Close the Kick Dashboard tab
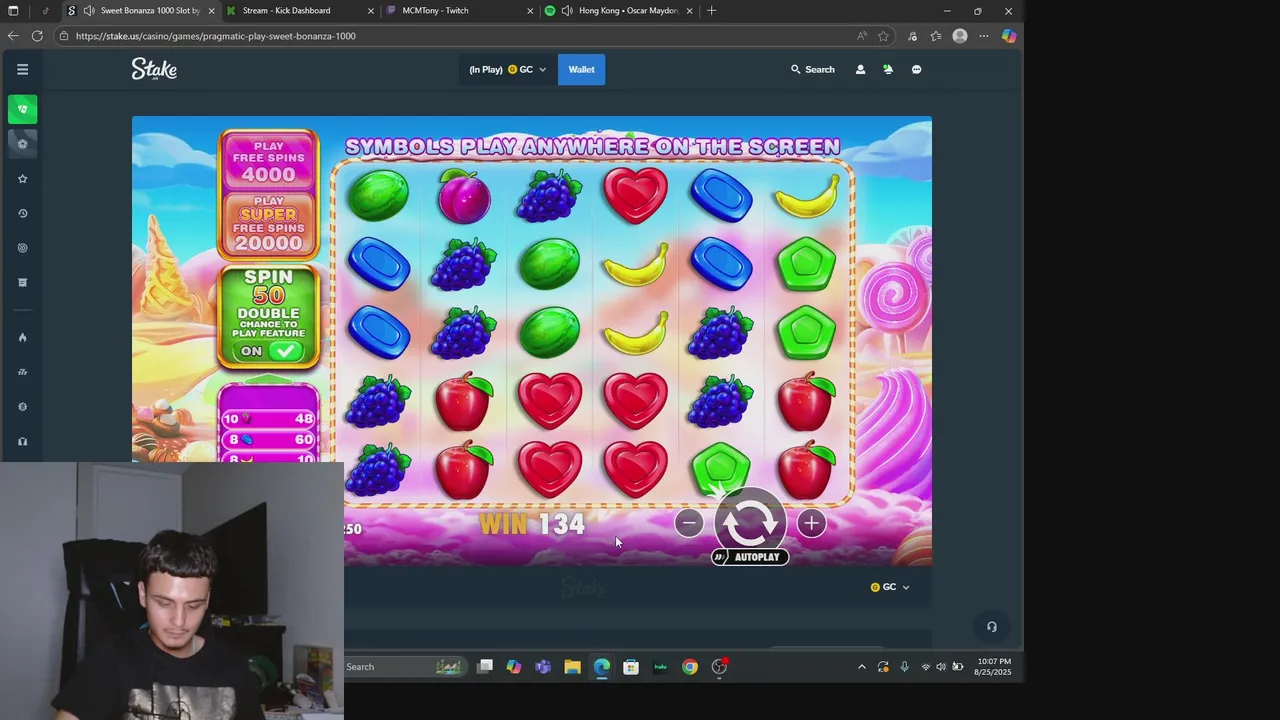 371,11
